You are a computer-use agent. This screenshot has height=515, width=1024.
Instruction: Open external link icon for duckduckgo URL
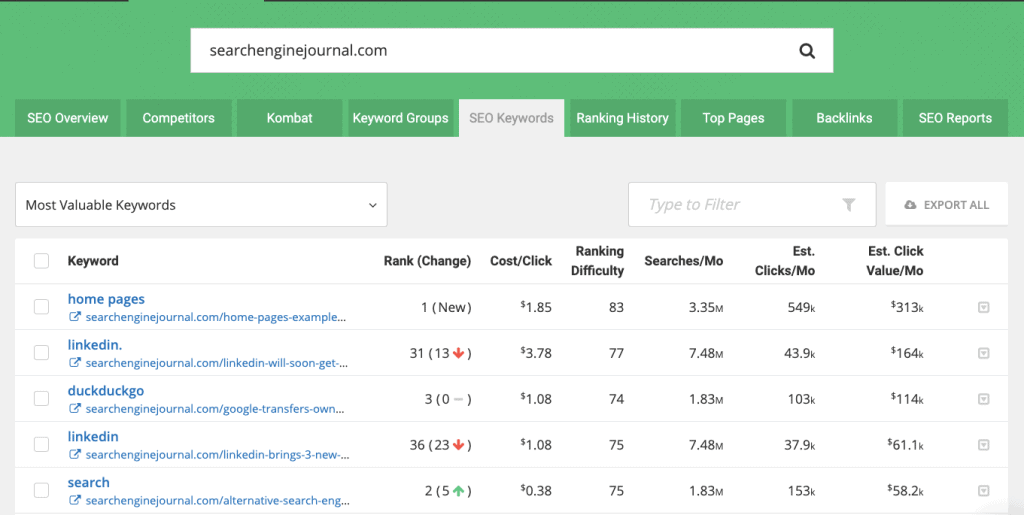click(x=75, y=409)
